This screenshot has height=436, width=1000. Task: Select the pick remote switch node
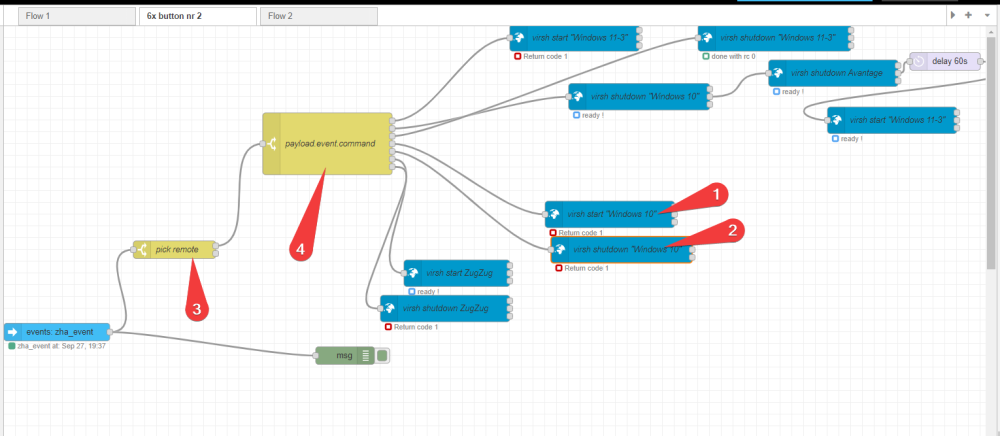coord(174,250)
